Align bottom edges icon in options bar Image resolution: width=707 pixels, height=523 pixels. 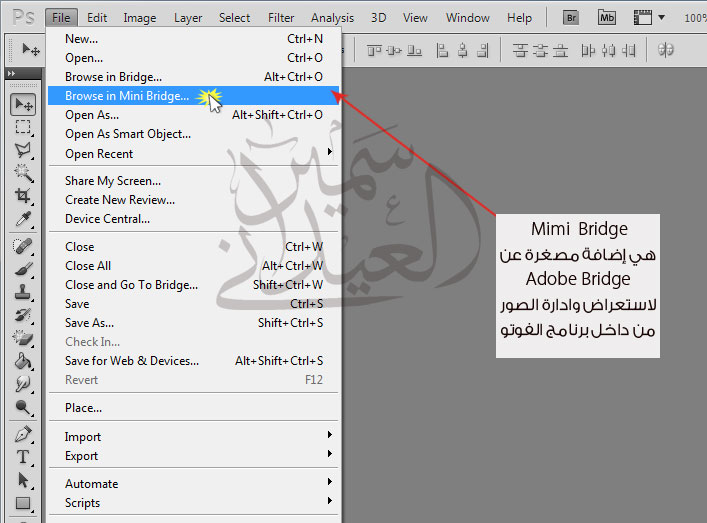coord(414,50)
